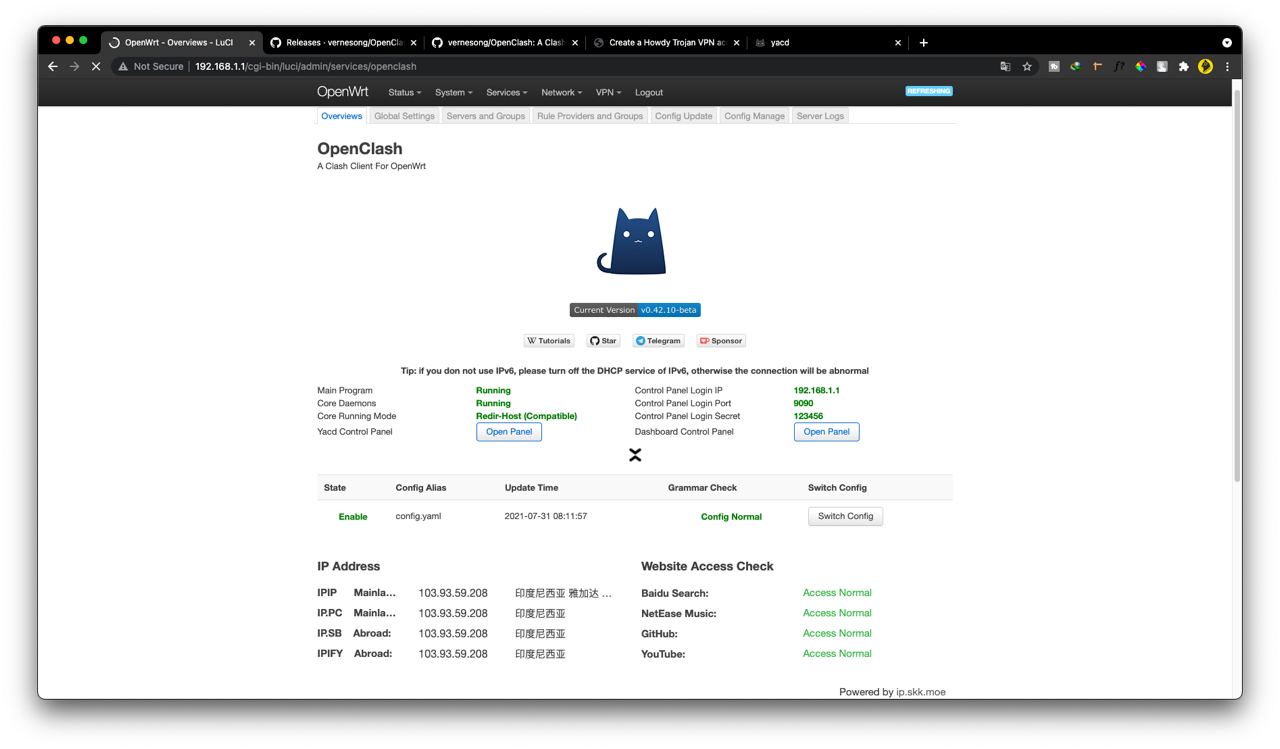Viewport: 1280px width, 749px height.
Task: Open the Chrome three-dot menu
Action: click(x=1227, y=67)
